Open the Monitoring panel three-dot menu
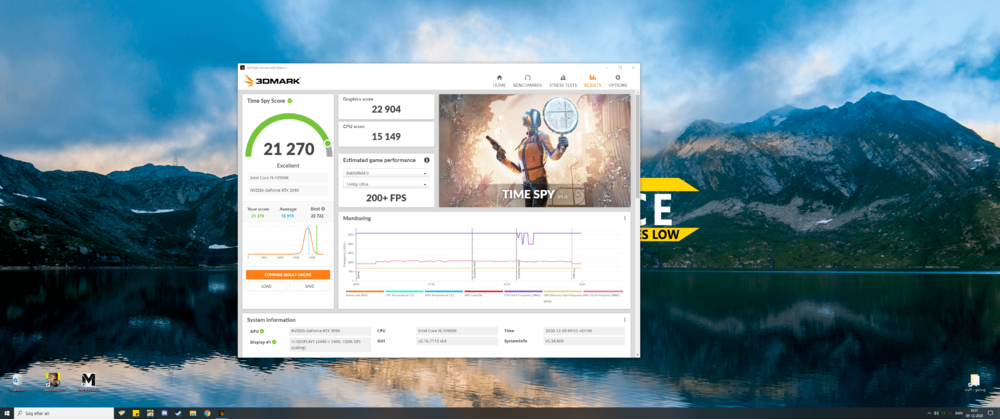The image size is (1000, 419). click(x=625, y=218)
